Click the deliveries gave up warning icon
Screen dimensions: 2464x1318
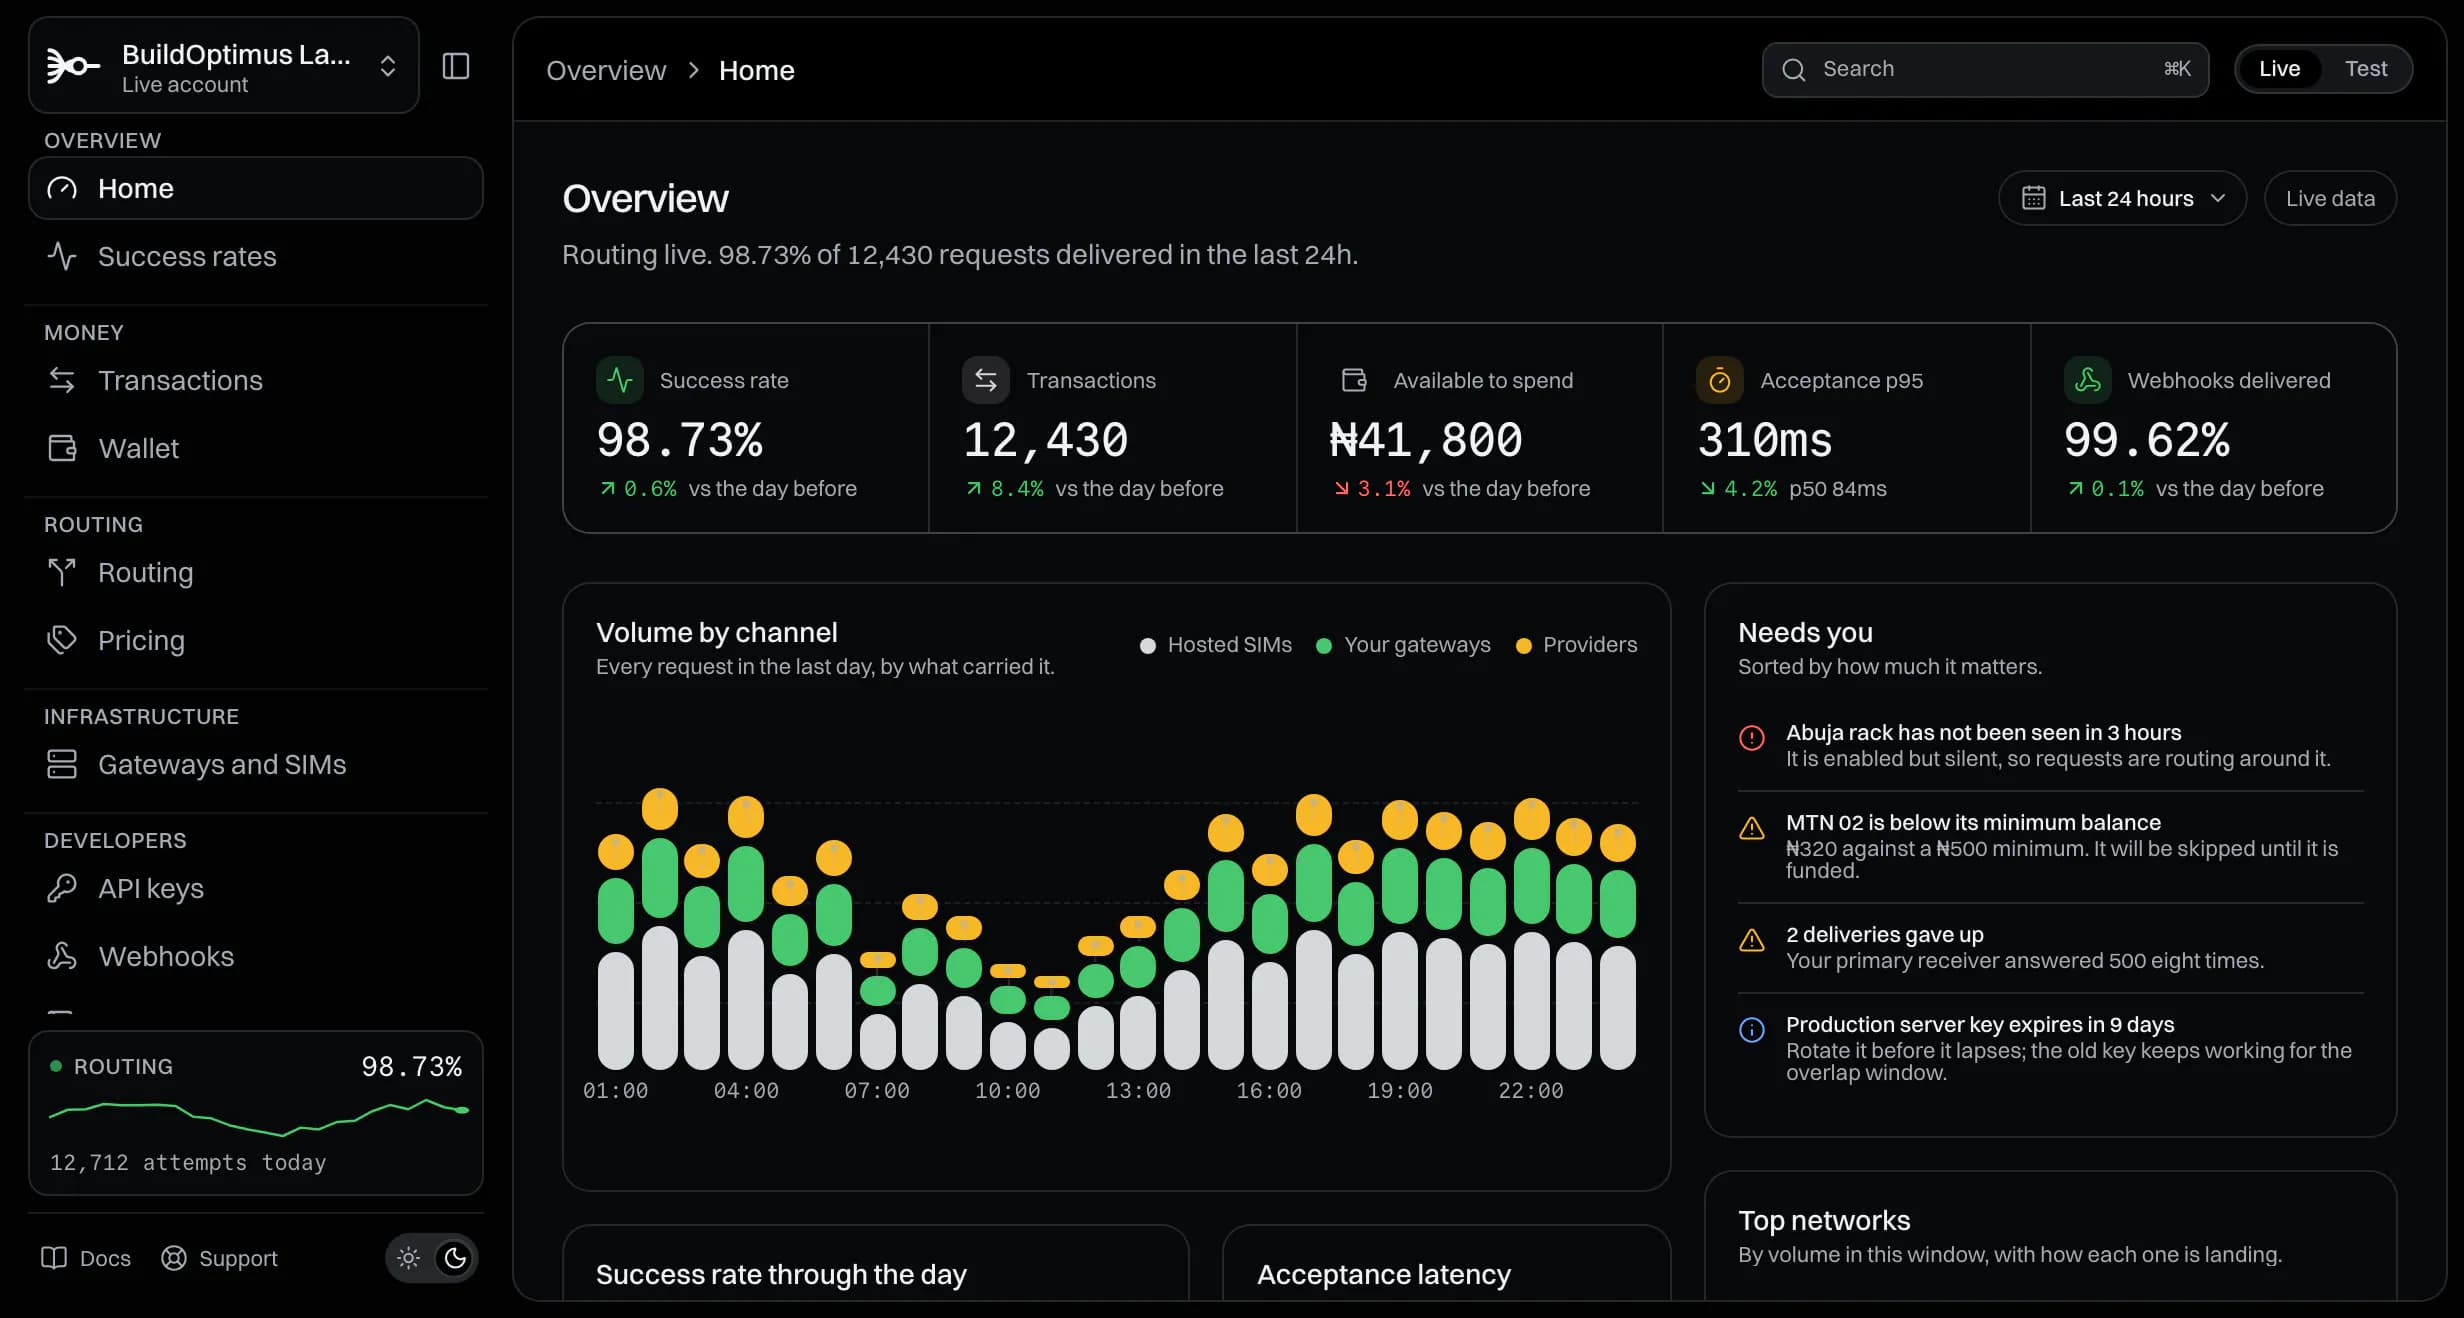[1752, 940]
